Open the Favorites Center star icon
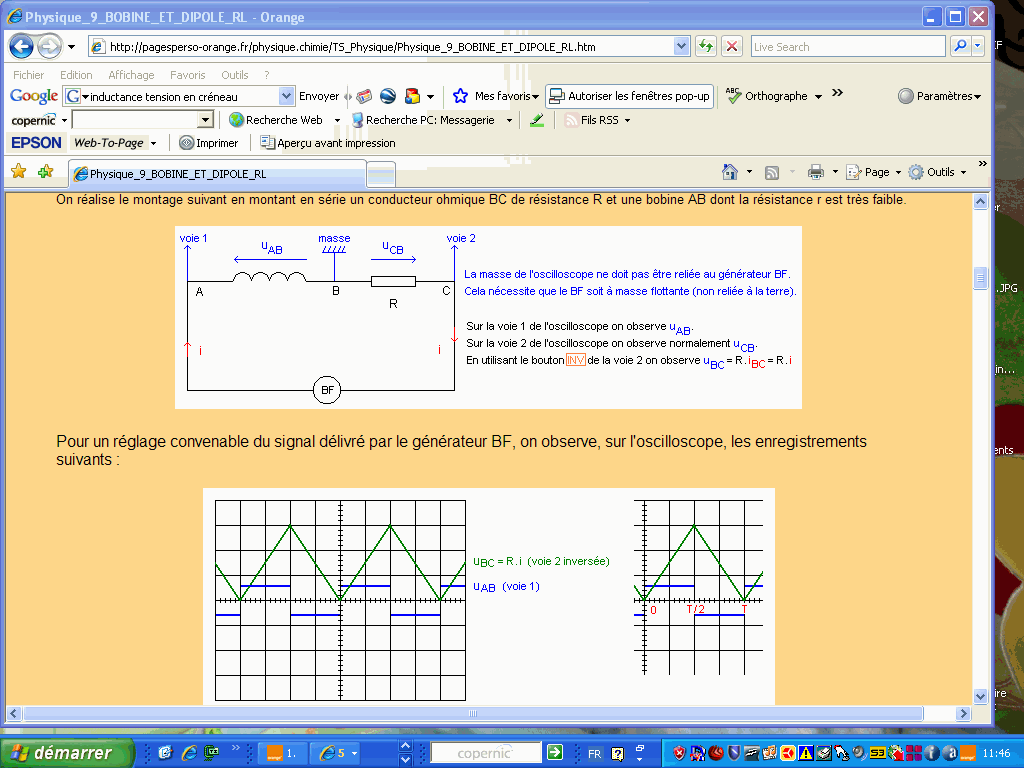 [x=19, y=172]
